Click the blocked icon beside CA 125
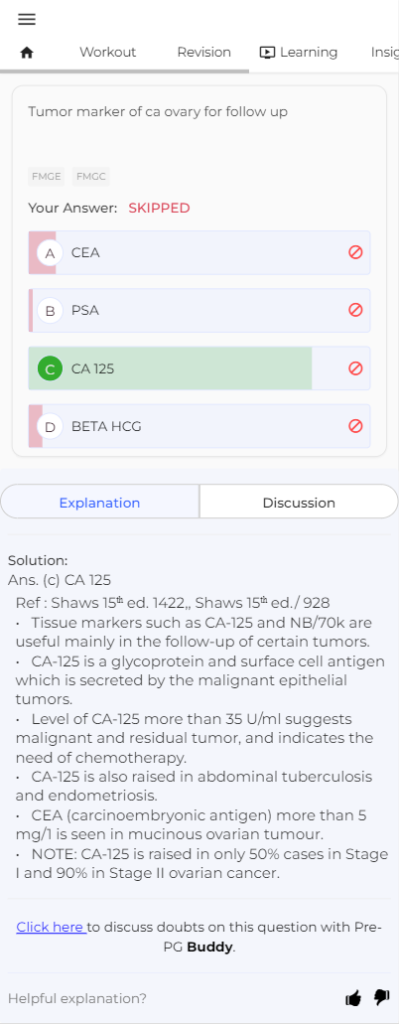The image size is (399, 1024). coord(355,368)
